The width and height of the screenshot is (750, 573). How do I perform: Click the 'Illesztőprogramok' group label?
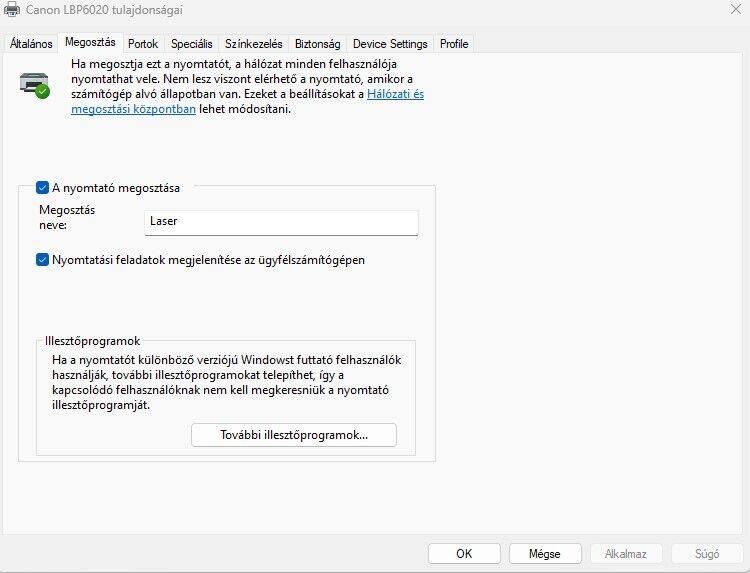tap(92, 341)
